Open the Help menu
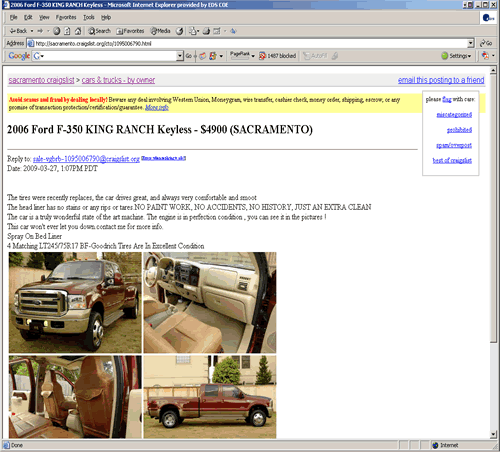 106,17
